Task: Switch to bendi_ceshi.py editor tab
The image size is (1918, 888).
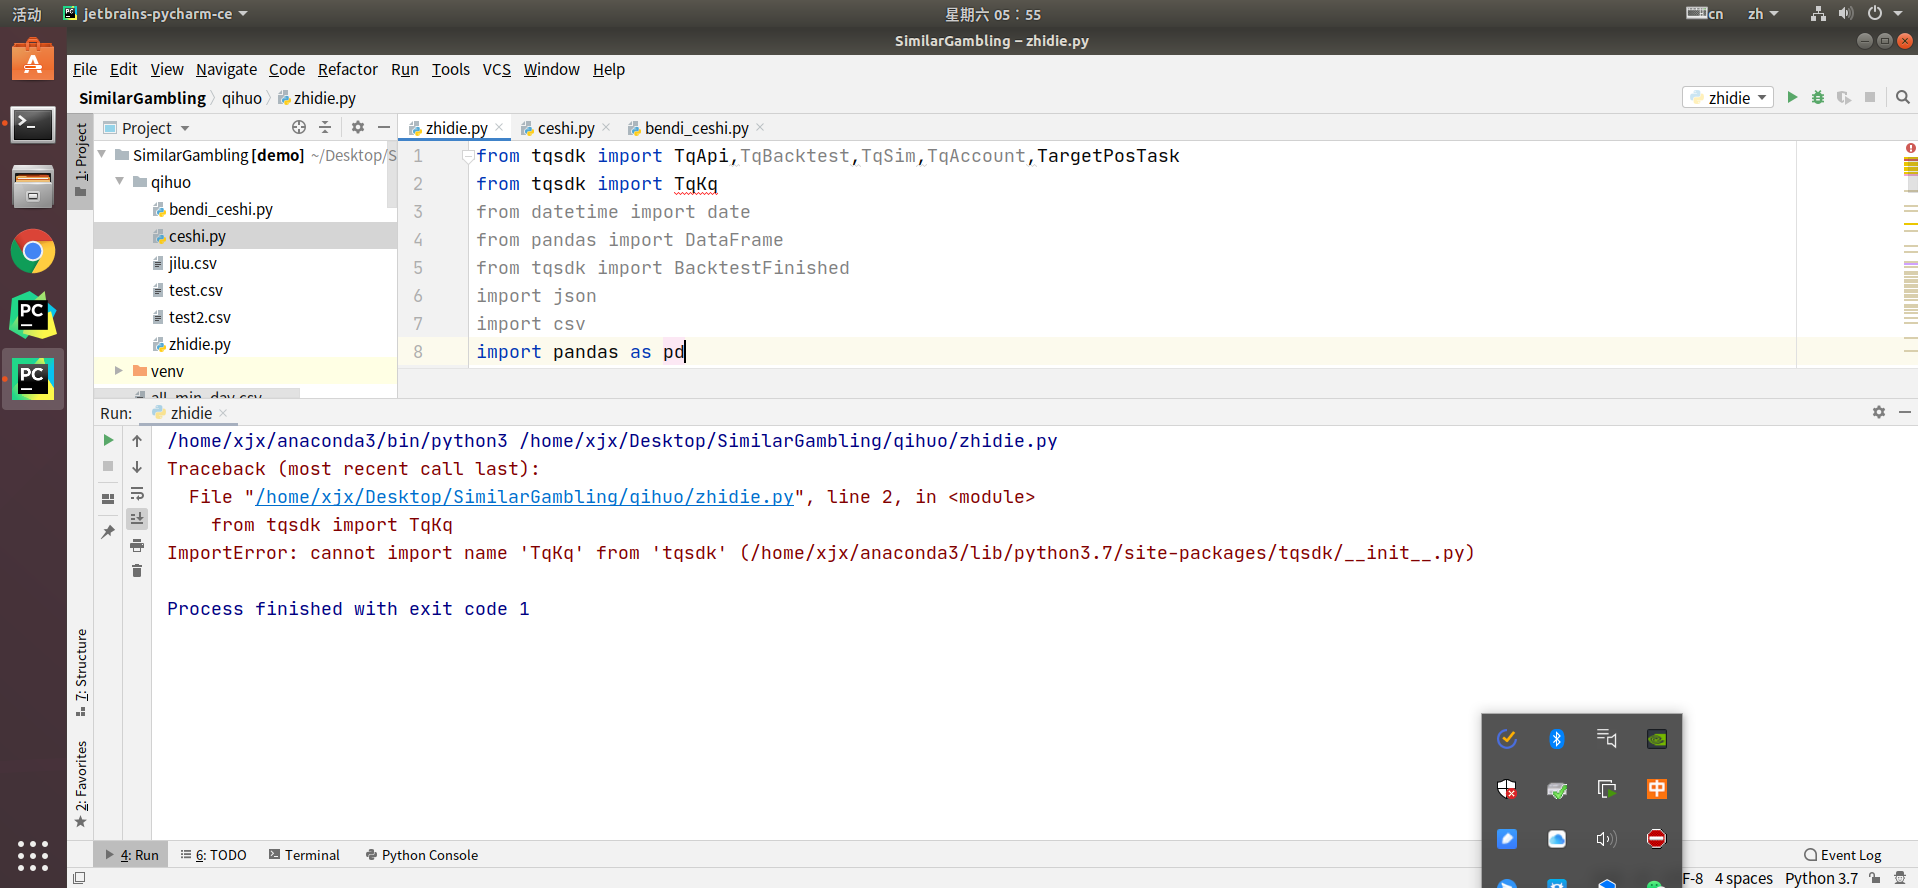Action: tap(696, 128)
